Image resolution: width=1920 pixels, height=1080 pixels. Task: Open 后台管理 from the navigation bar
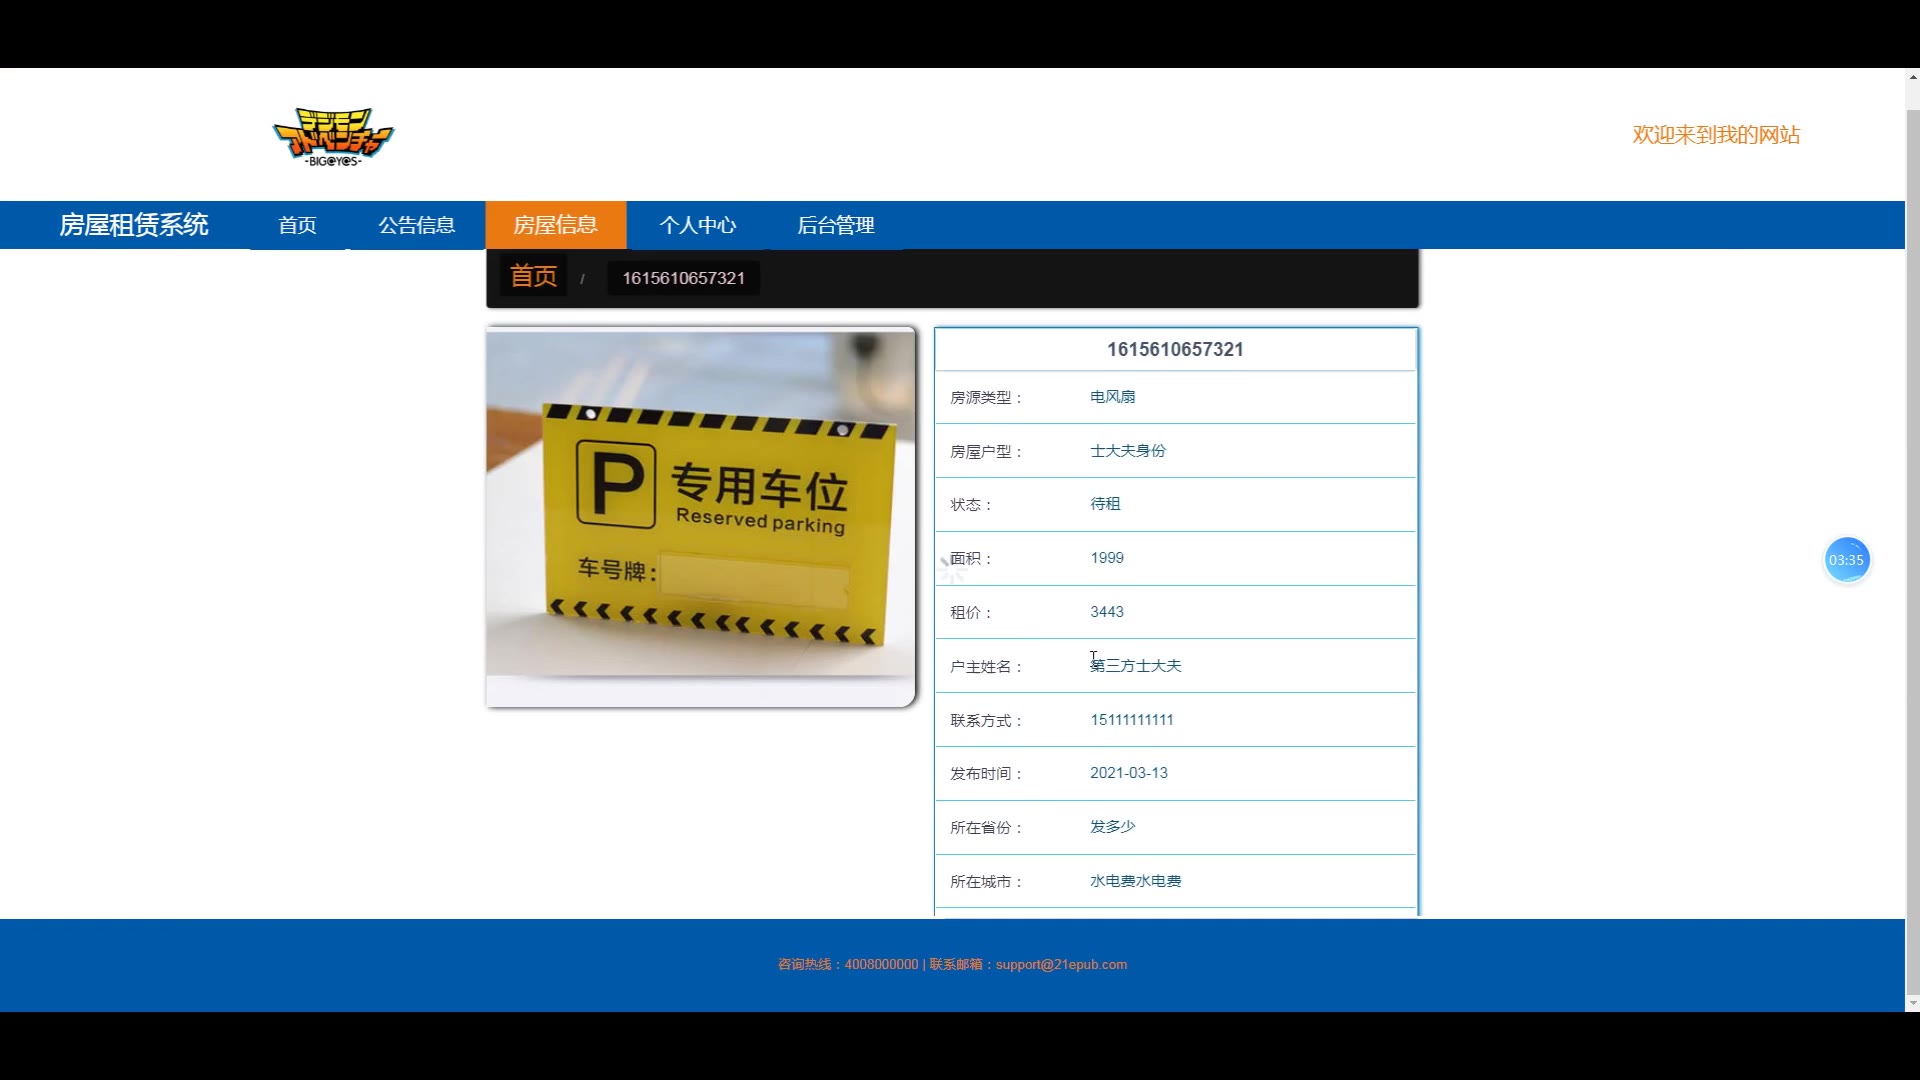[835, 225]
